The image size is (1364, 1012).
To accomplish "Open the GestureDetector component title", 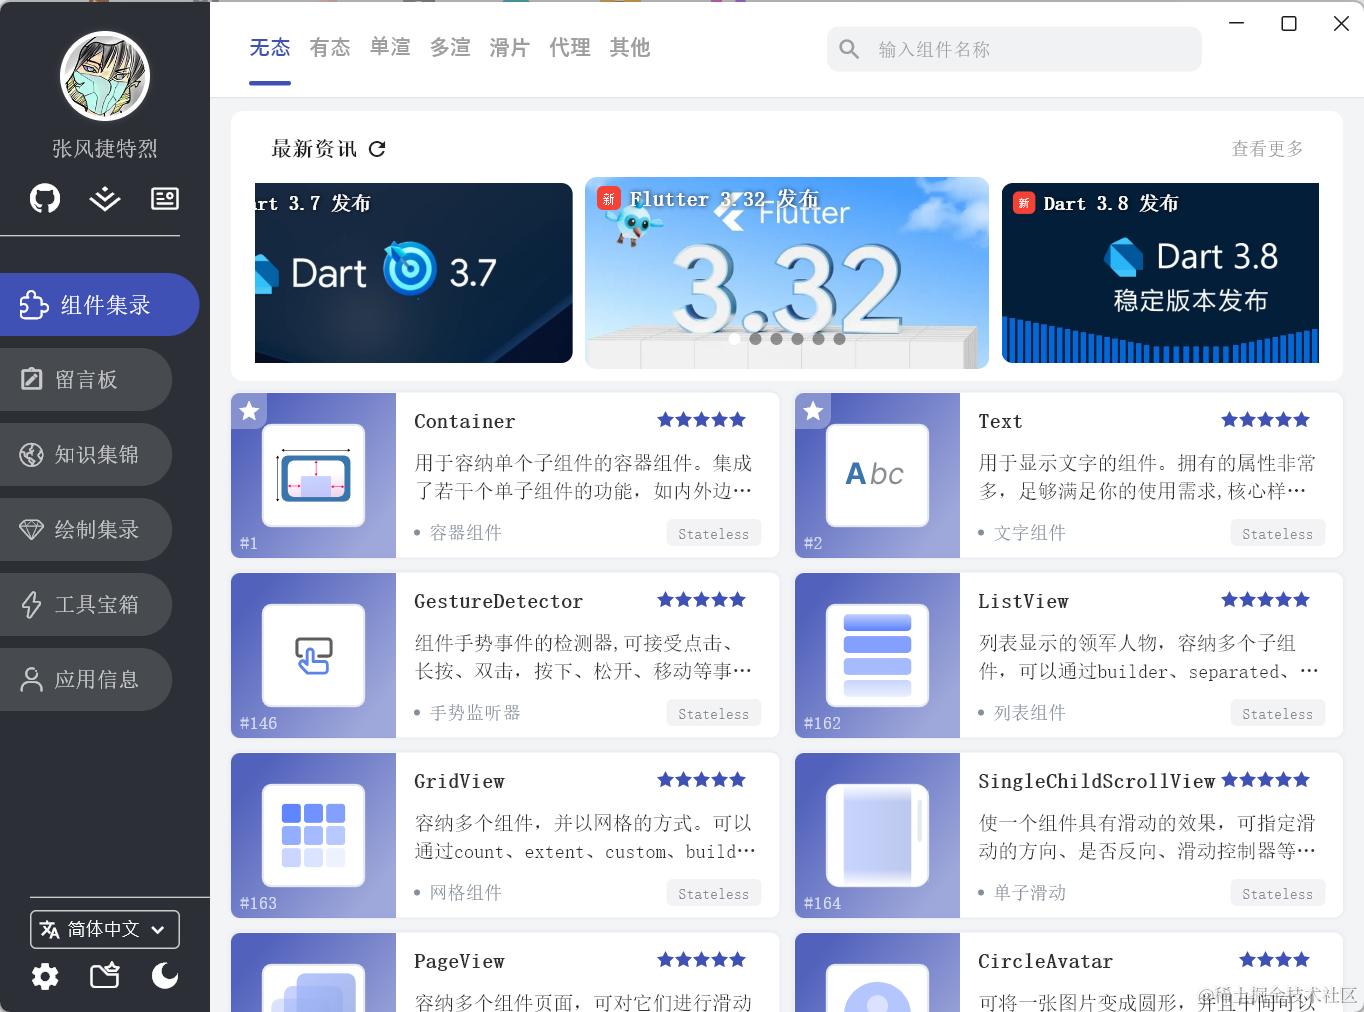I will click(498, 601).
